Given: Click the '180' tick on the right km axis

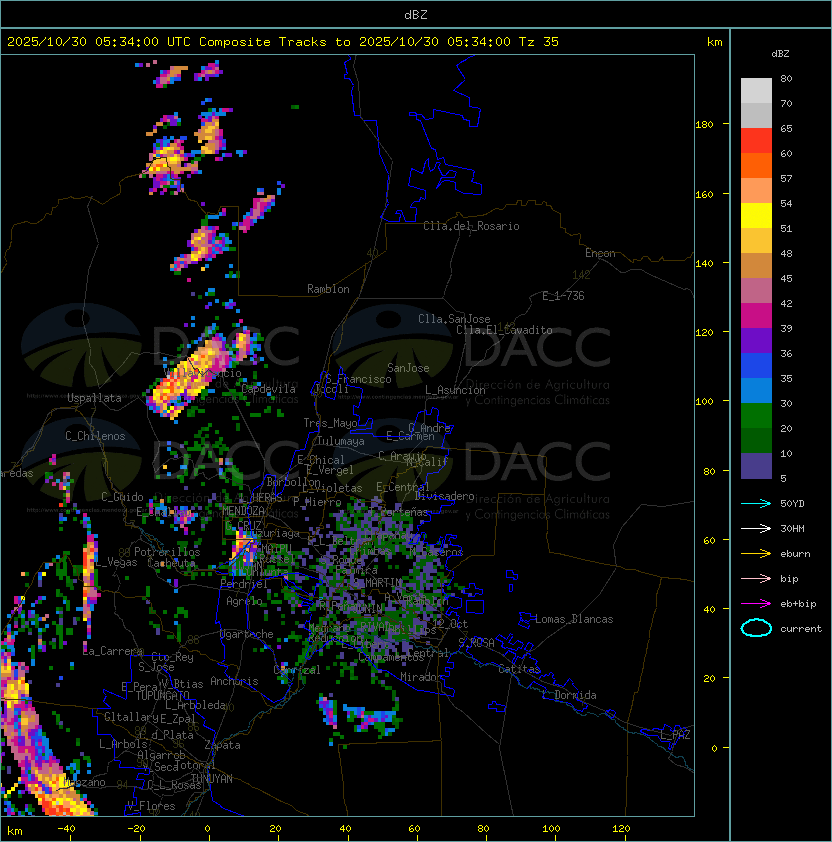Looking at the screenshot, I should click(704, 125).
